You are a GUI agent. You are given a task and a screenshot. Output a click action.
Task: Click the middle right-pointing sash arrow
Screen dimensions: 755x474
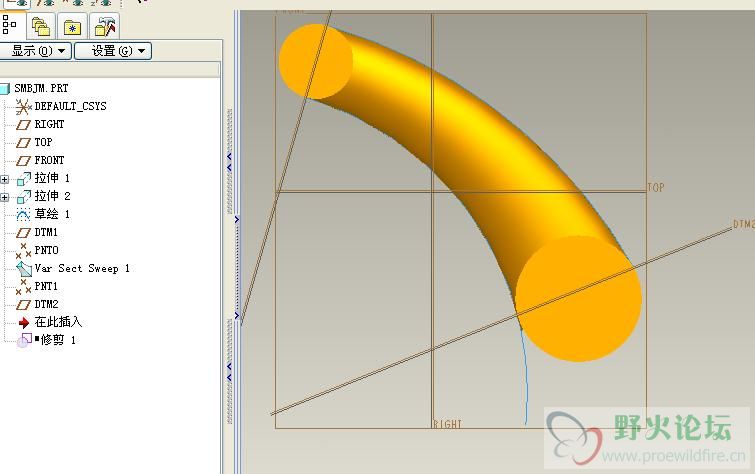(236, 220)
